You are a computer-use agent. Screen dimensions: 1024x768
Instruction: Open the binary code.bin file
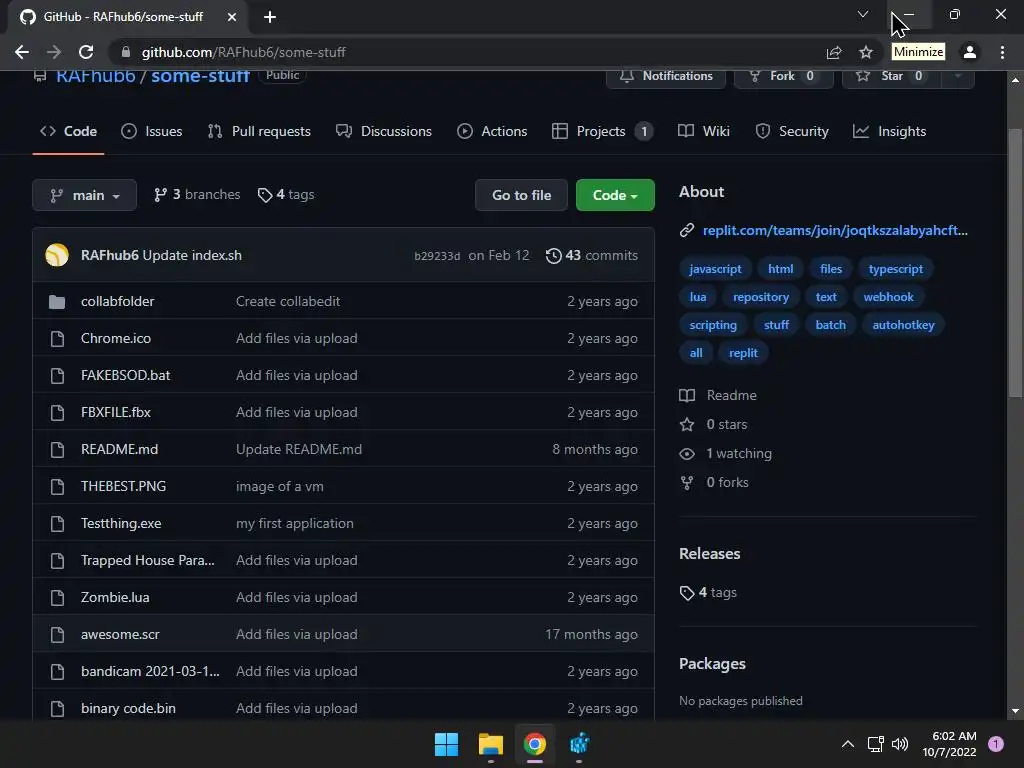[x=128, y=709]
